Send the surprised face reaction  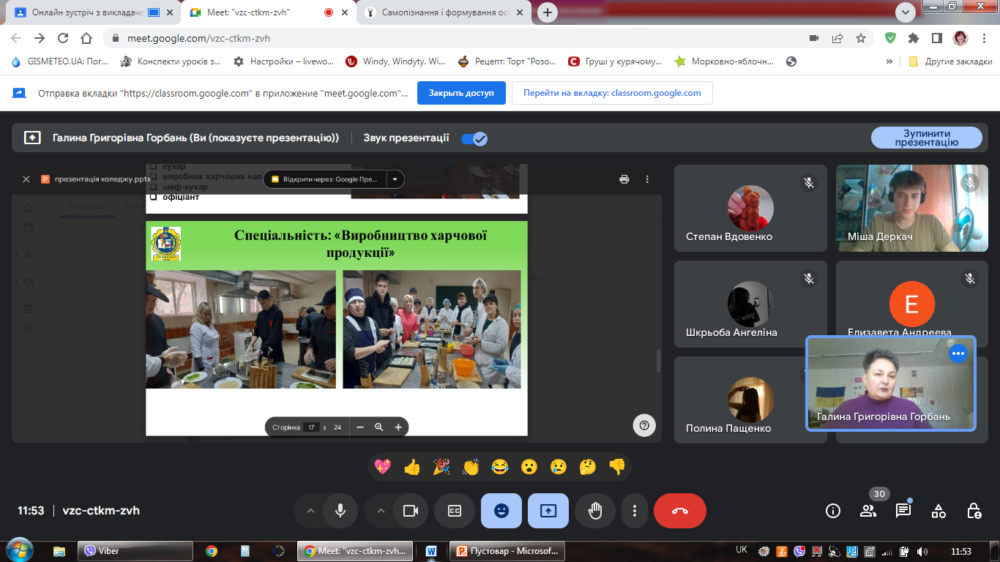[529, 467]
